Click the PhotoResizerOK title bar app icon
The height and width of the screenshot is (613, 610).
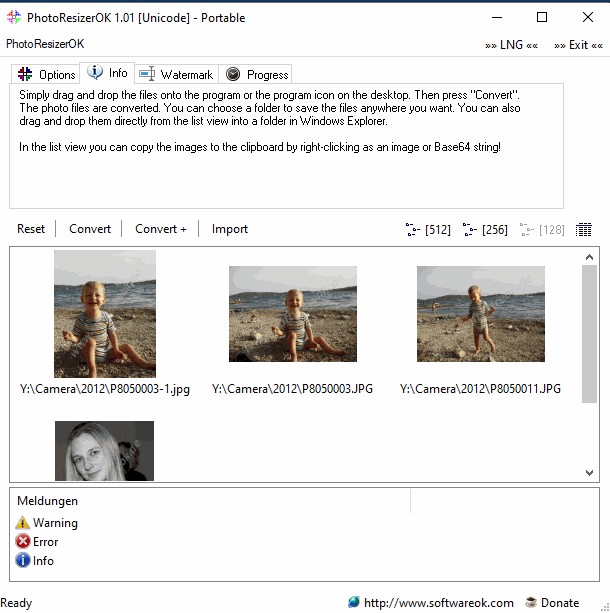point(14,17)
